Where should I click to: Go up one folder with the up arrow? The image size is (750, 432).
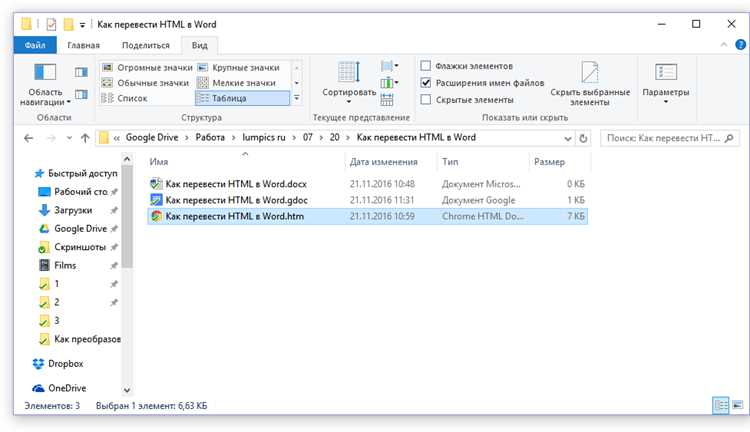tap(85, 138)
